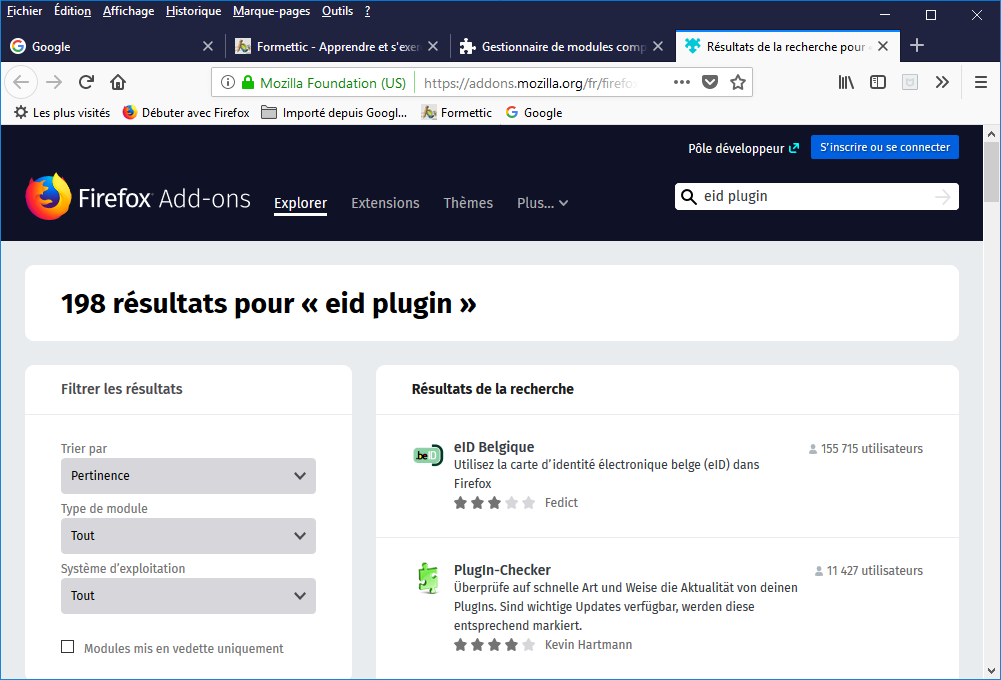Save page to Pocket

tap(710, 82)
